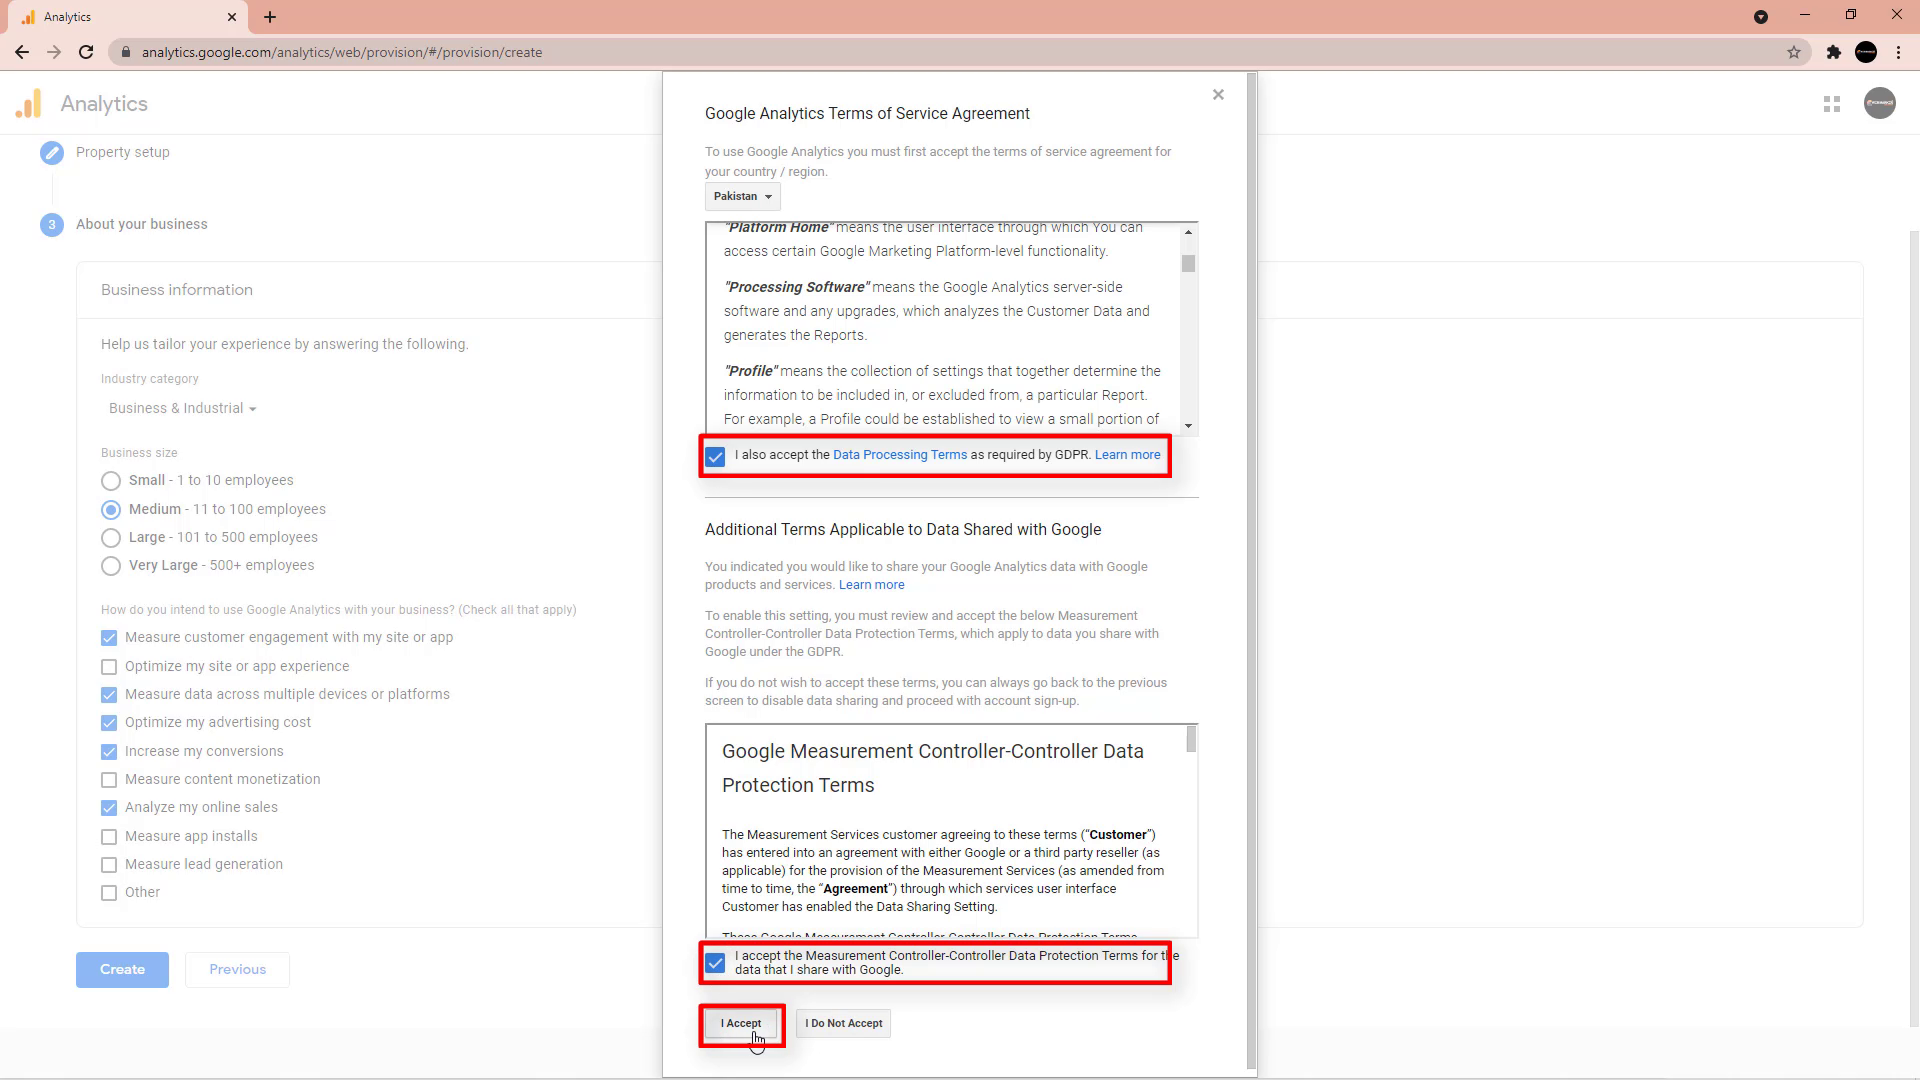Screen dimensions: 1920x1080
Task: Uncheck Measure data across multiple devices or platforms
Action: [109, 695]
